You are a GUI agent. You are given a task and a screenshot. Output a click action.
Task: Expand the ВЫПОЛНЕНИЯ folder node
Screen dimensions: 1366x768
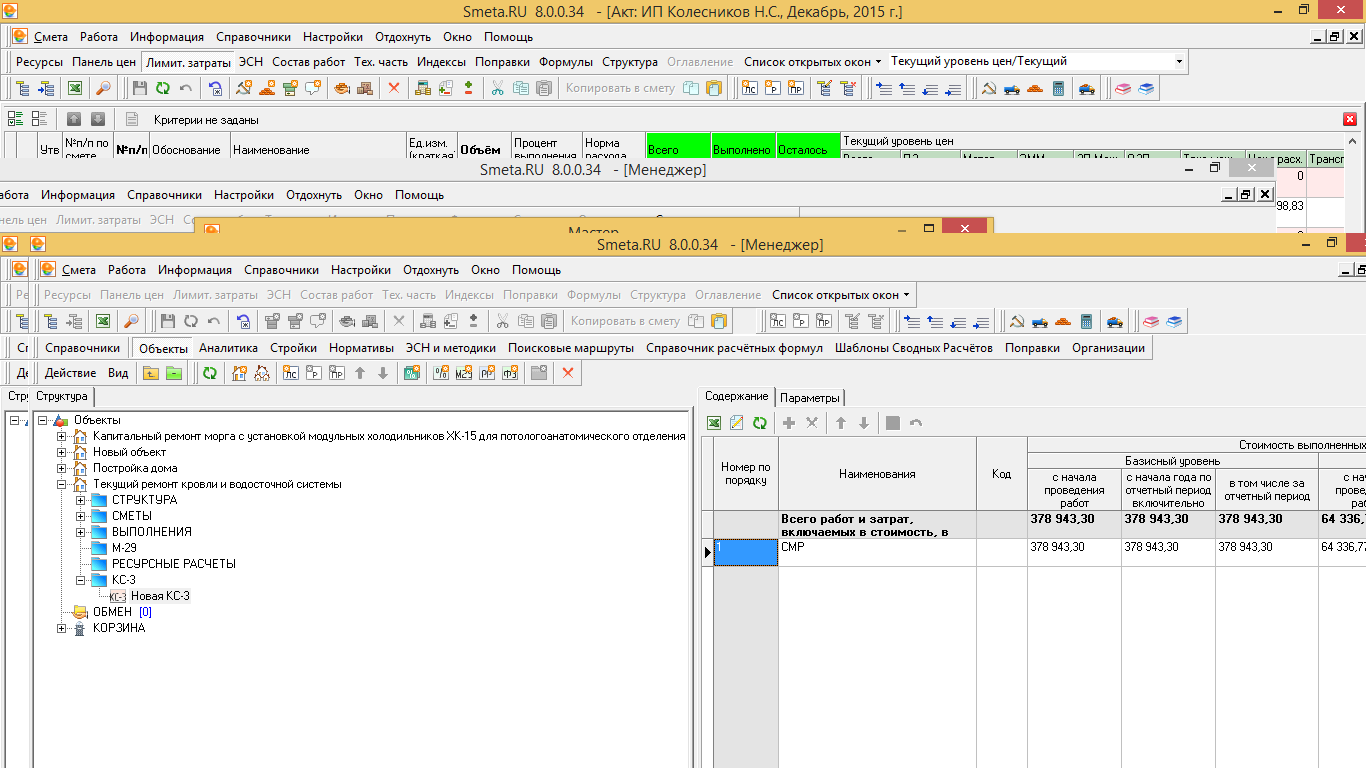click(80, 532)
